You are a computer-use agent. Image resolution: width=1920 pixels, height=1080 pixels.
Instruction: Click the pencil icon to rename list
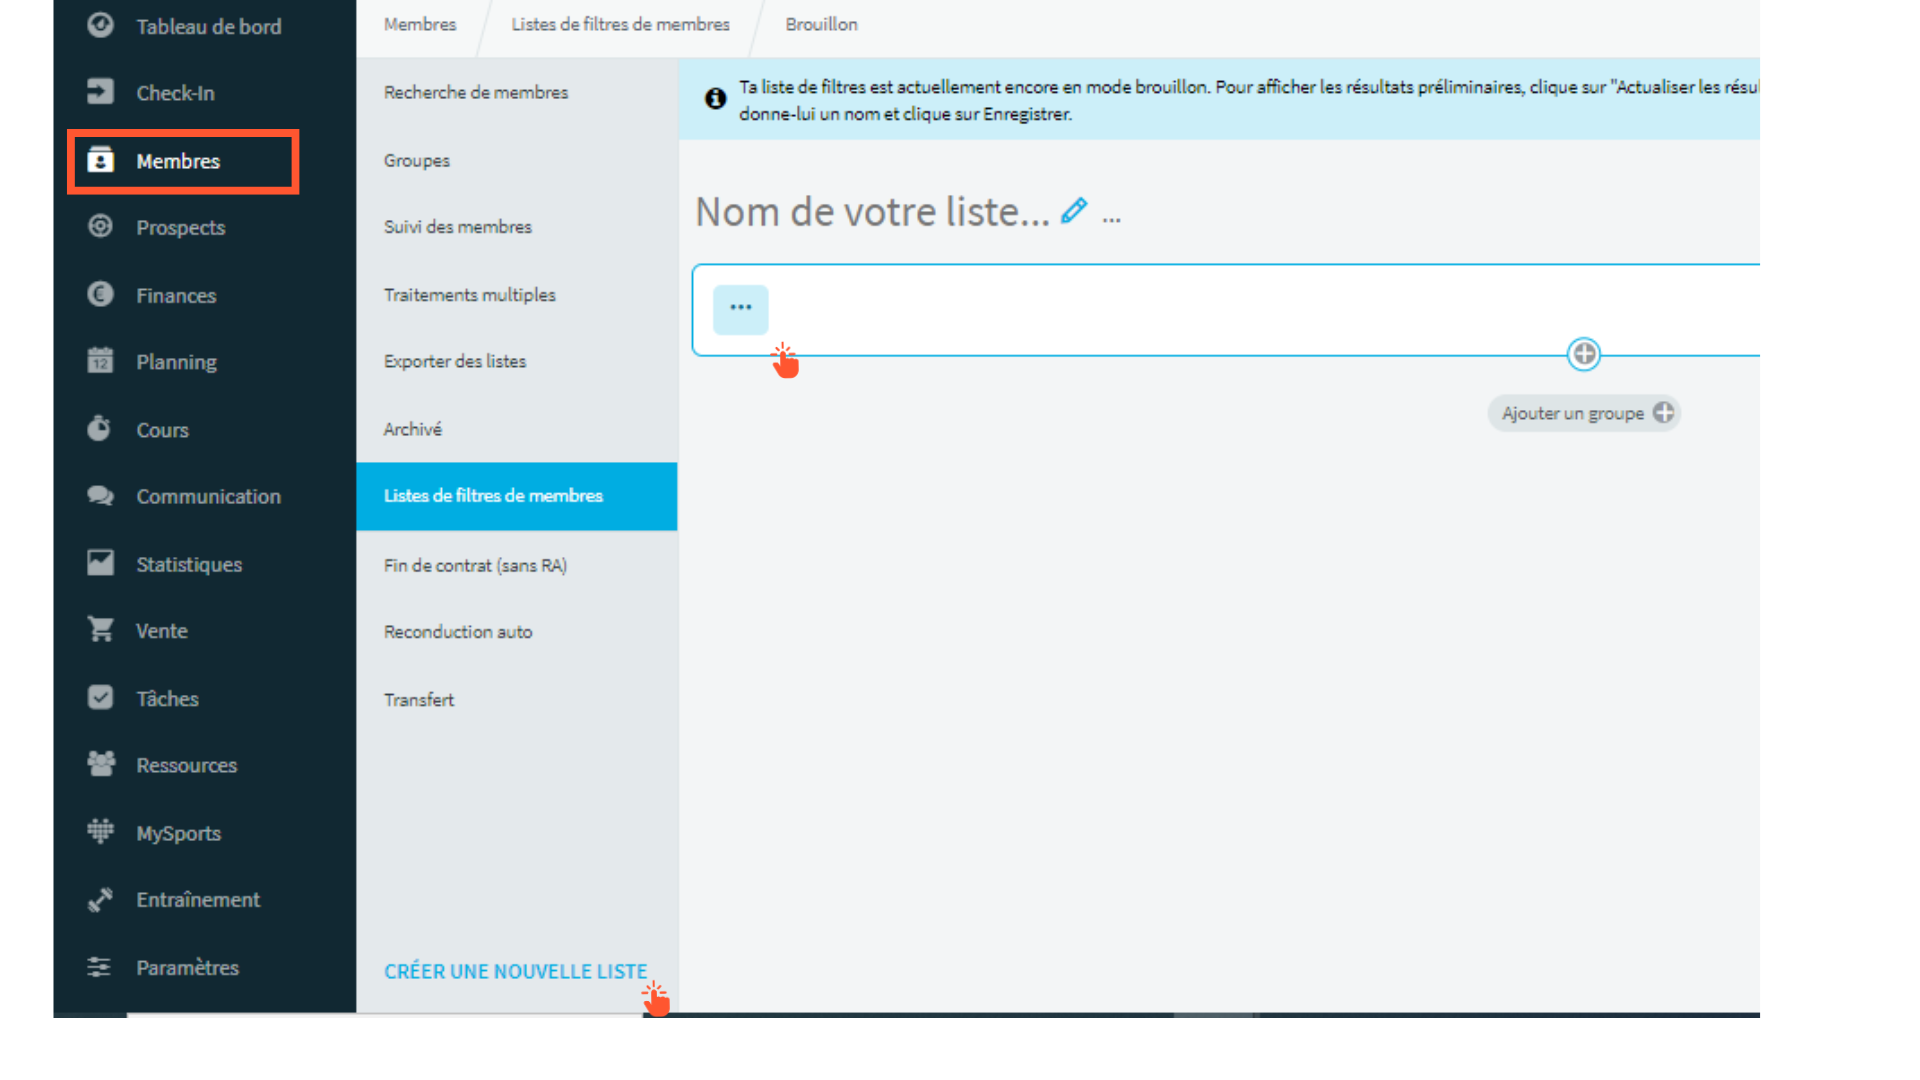click(x=1074, y=211)
